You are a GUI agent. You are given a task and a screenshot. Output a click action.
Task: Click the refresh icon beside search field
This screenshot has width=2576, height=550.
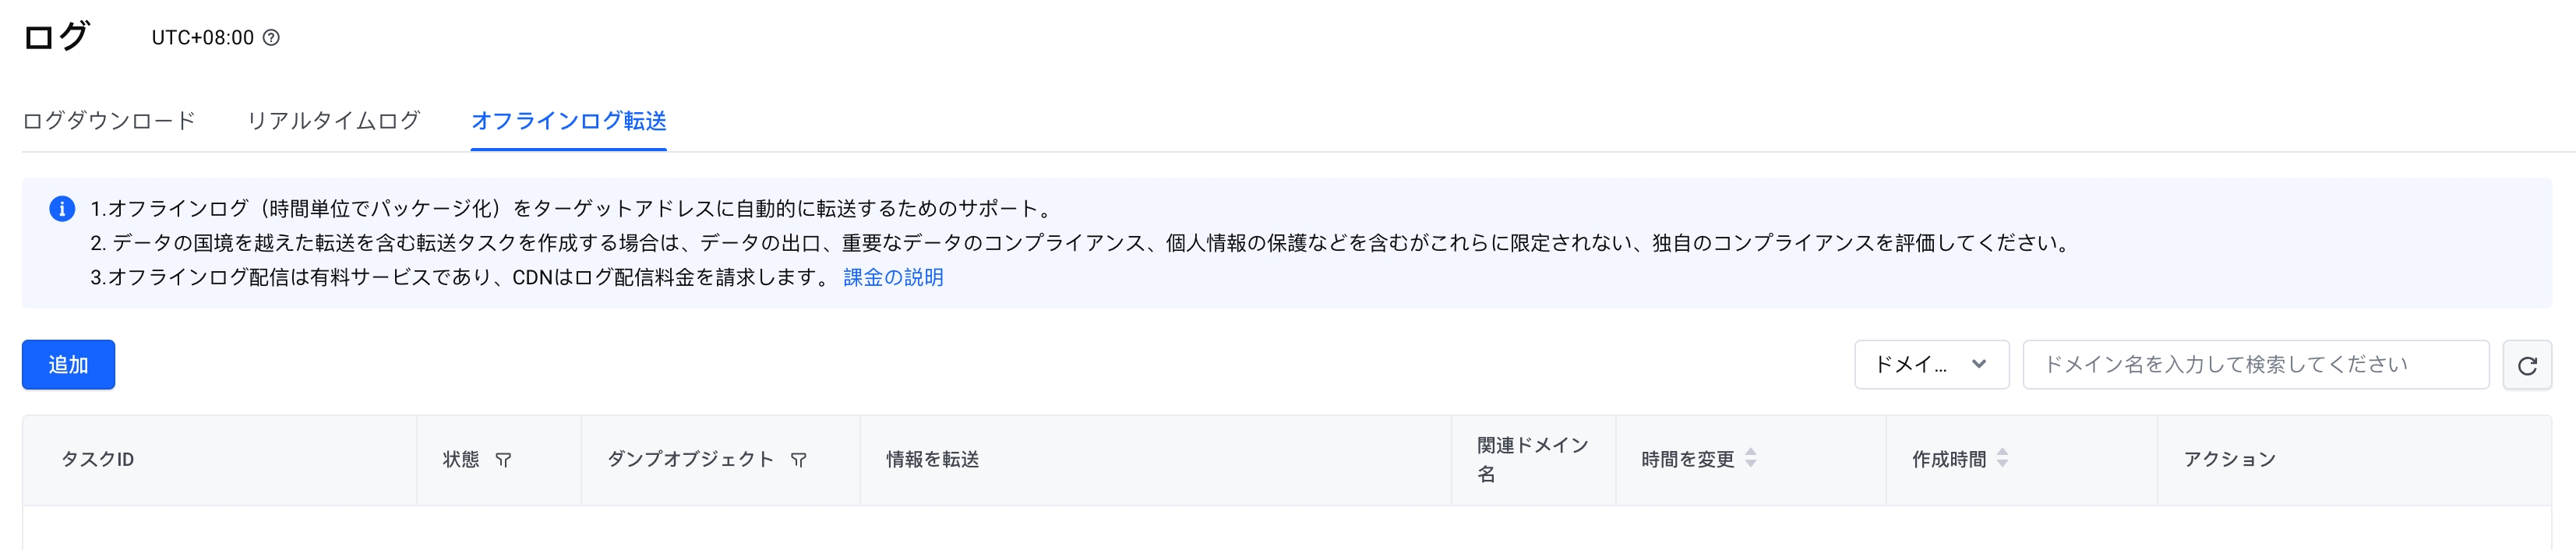pos(2527,365)
